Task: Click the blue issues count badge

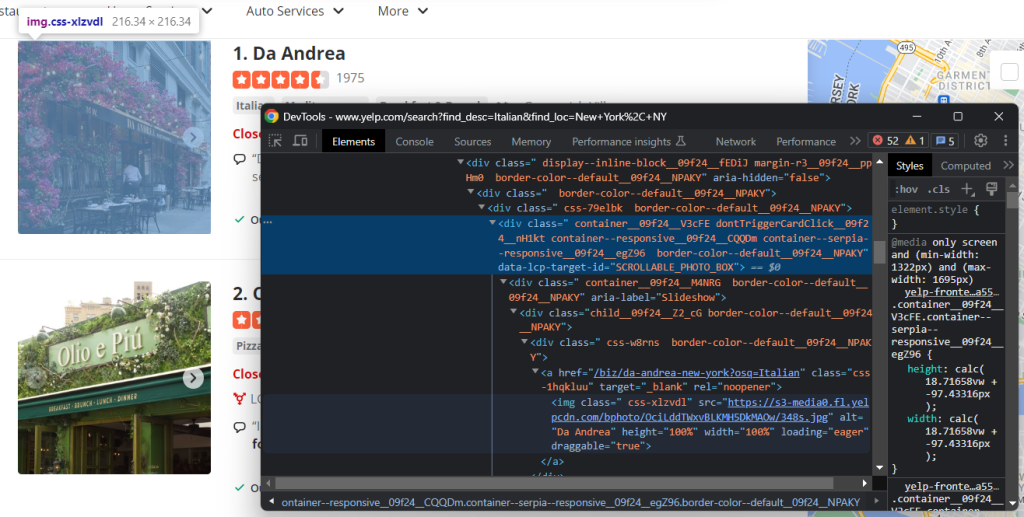Action: 945,141
